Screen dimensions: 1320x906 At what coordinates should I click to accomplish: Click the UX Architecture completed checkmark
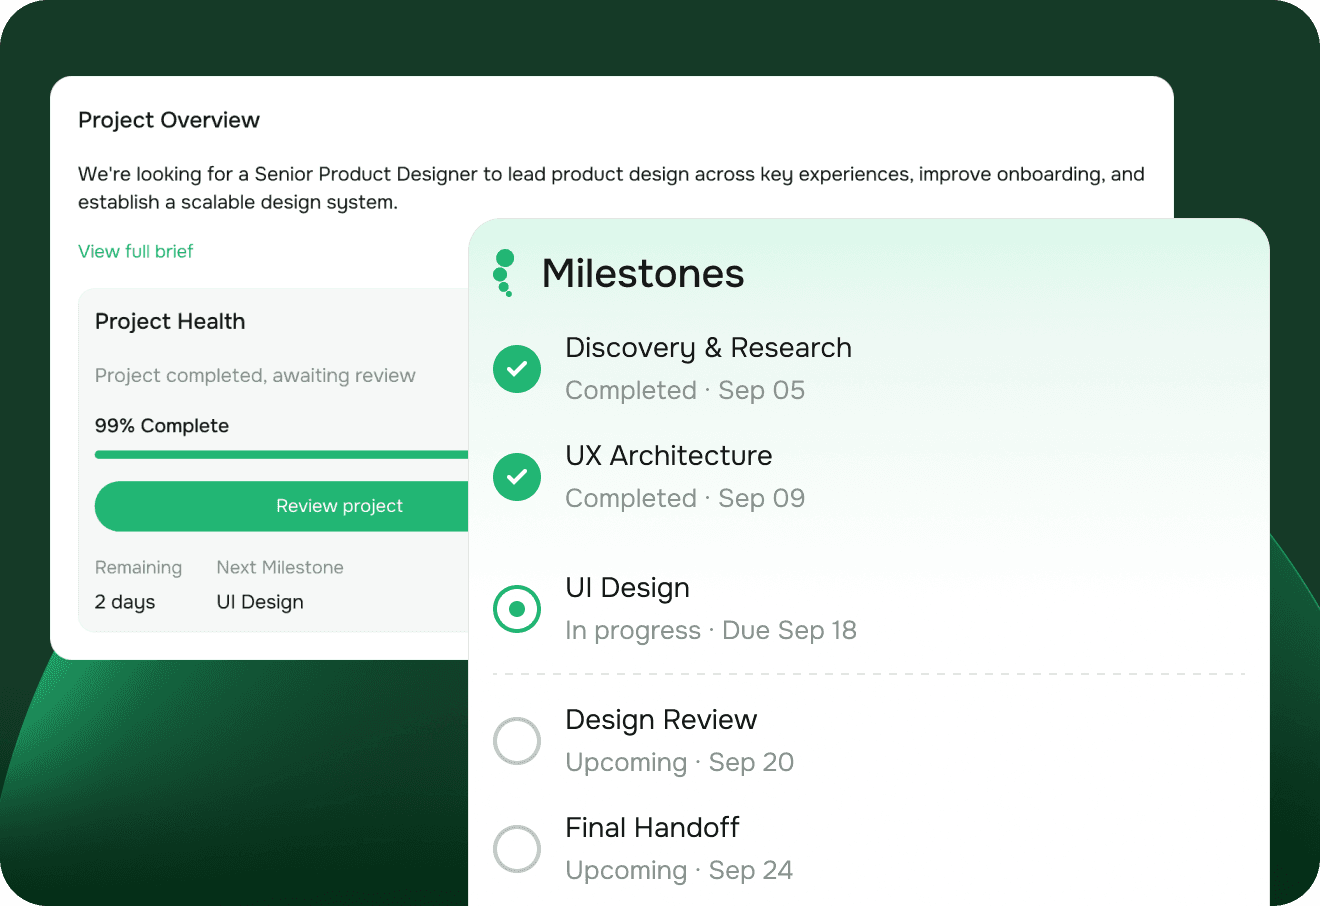pos(517,477)
